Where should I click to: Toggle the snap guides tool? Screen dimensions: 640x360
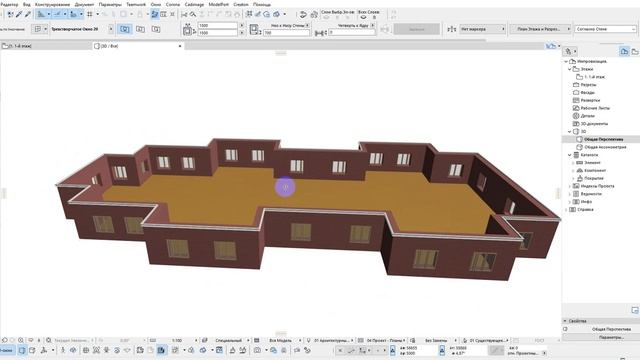(57, 14)
